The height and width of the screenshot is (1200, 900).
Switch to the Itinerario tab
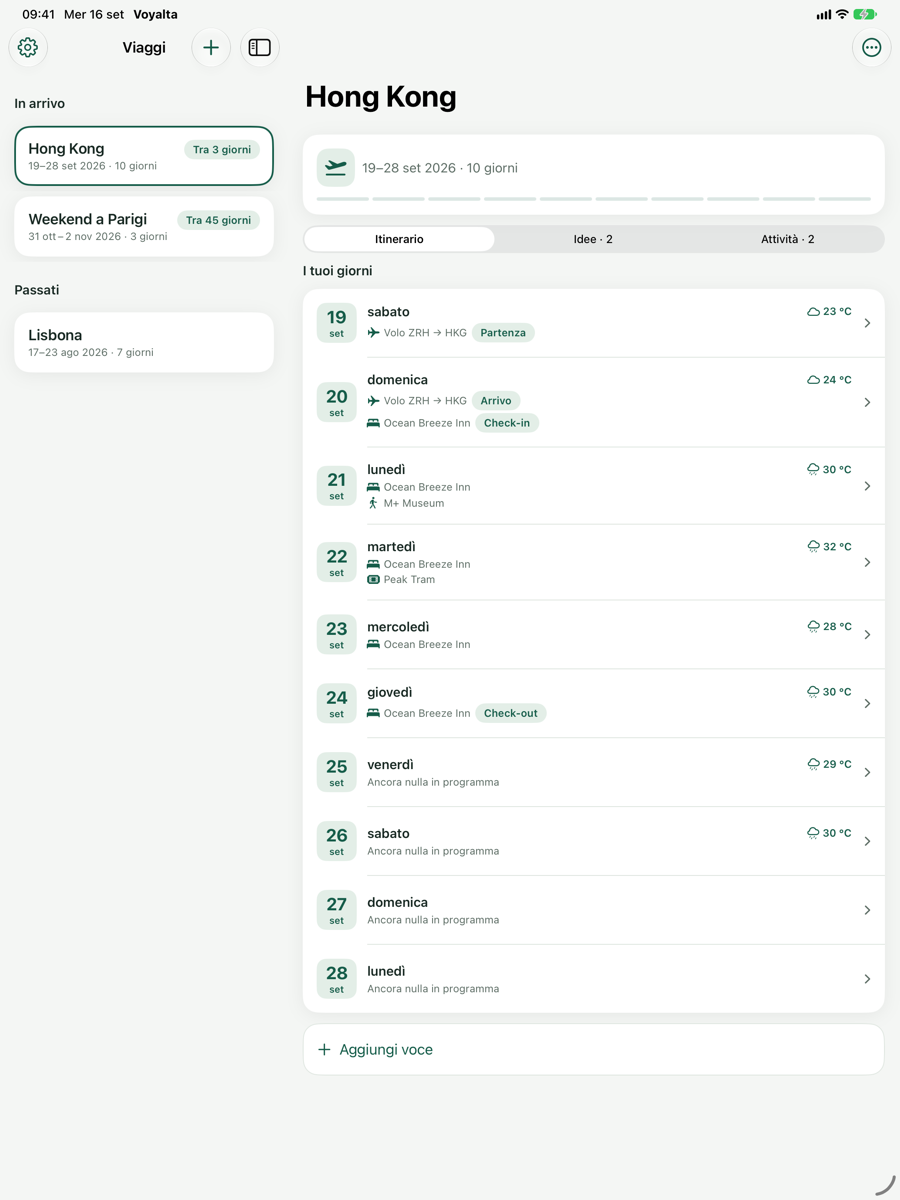(399, 239)
